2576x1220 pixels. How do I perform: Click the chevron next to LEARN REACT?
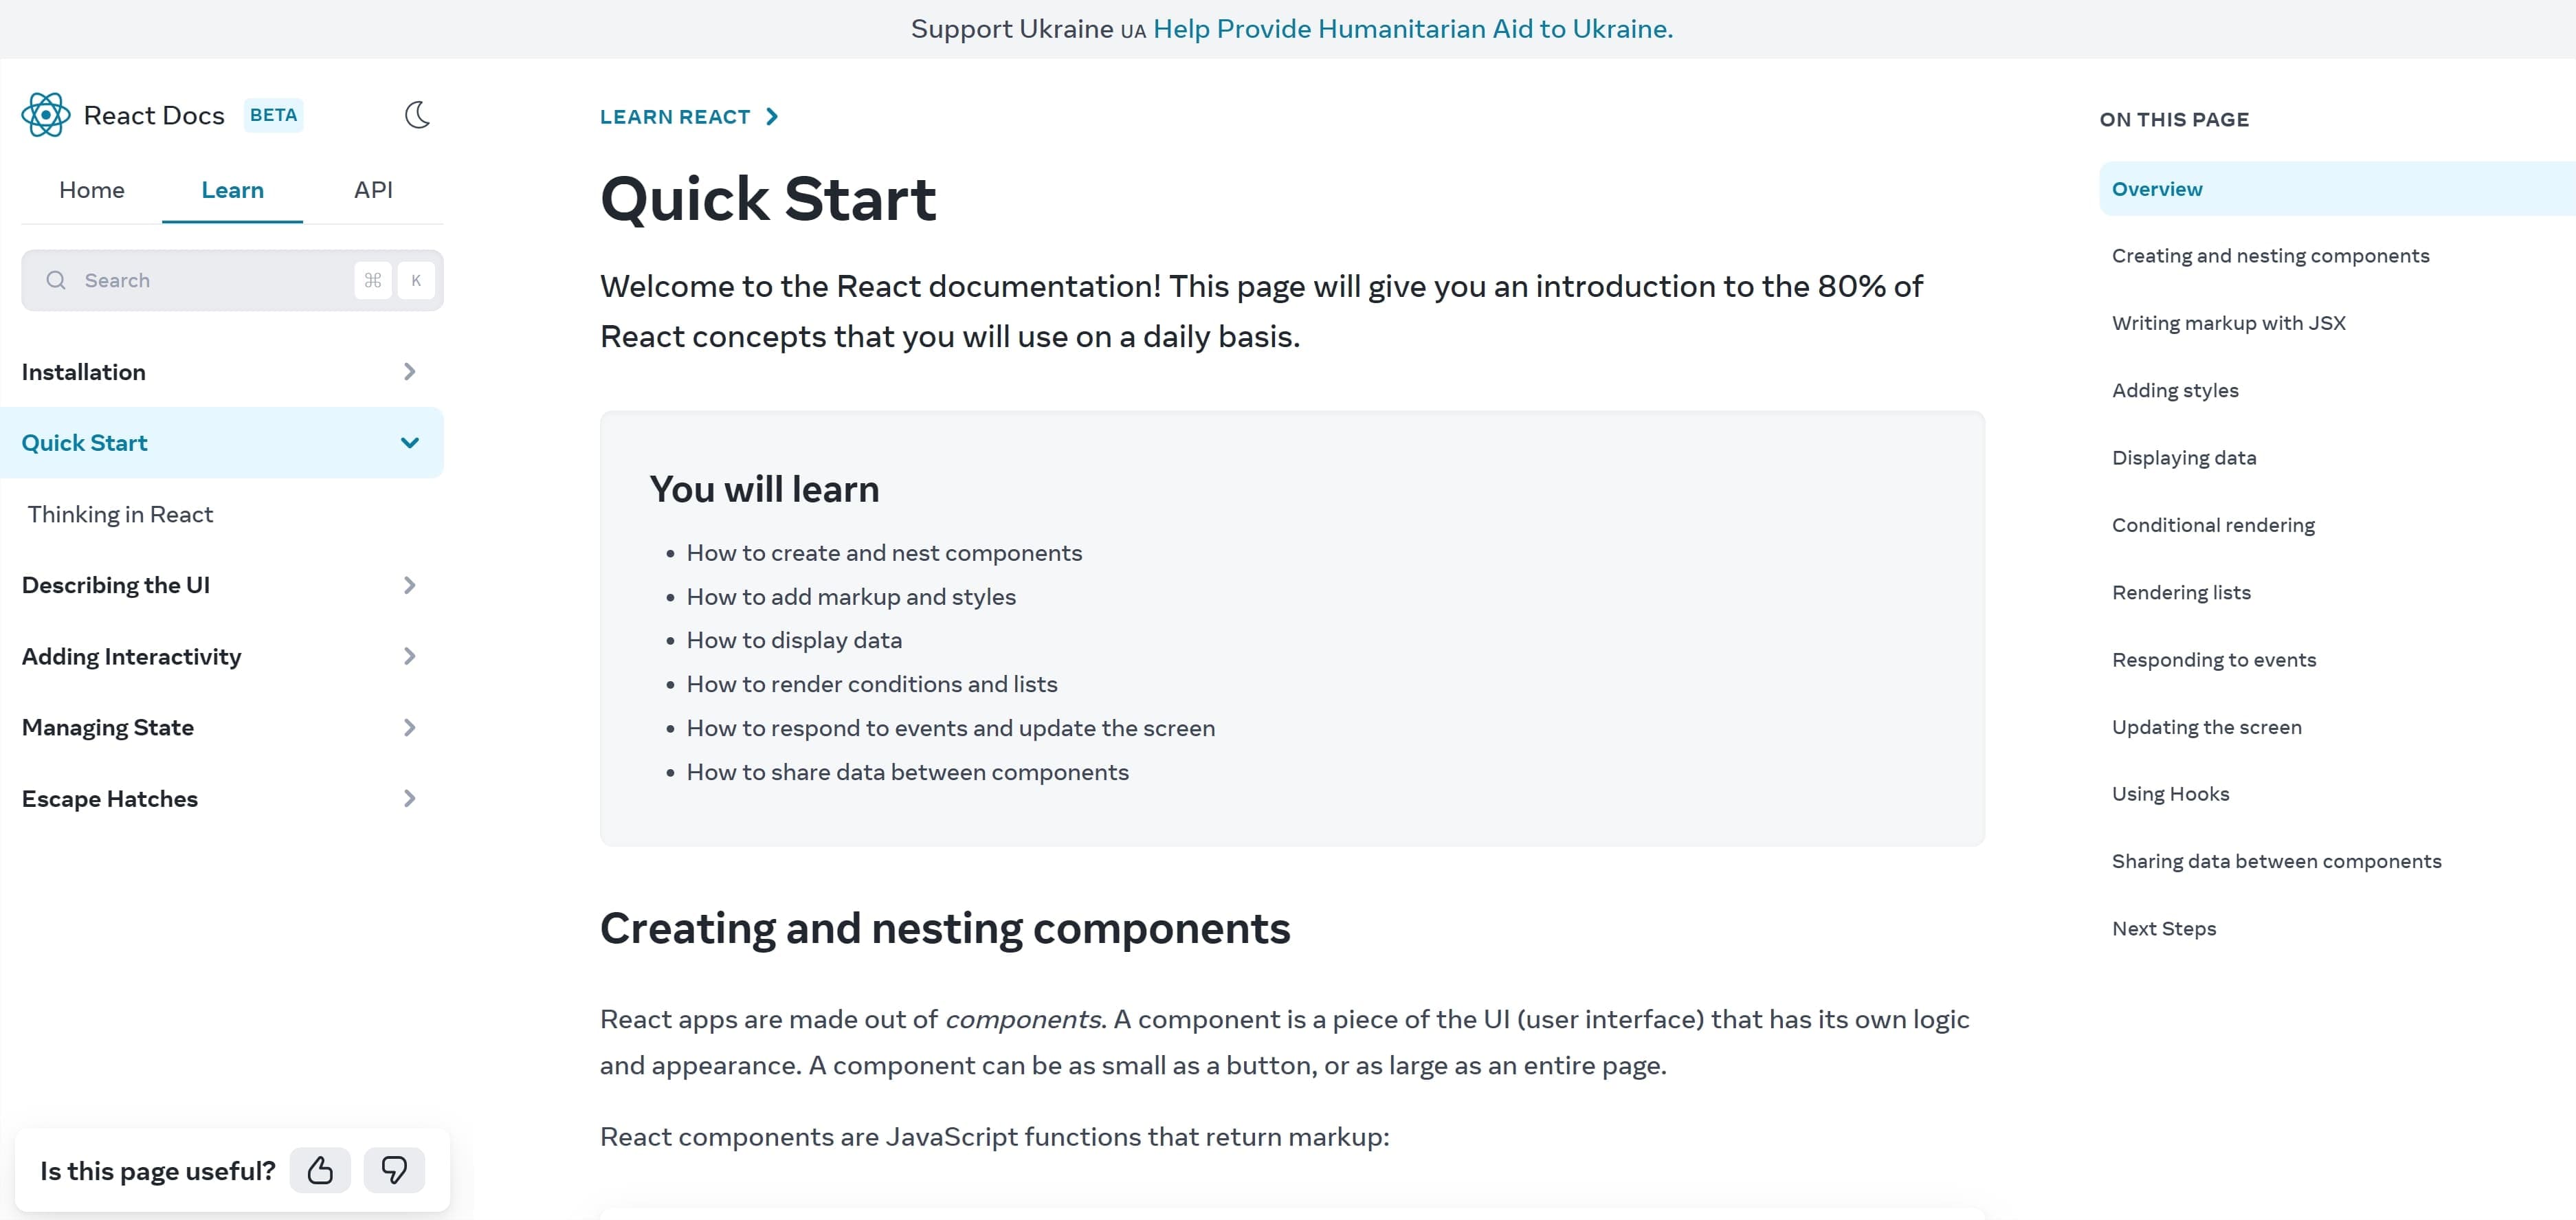pos(772,117)
